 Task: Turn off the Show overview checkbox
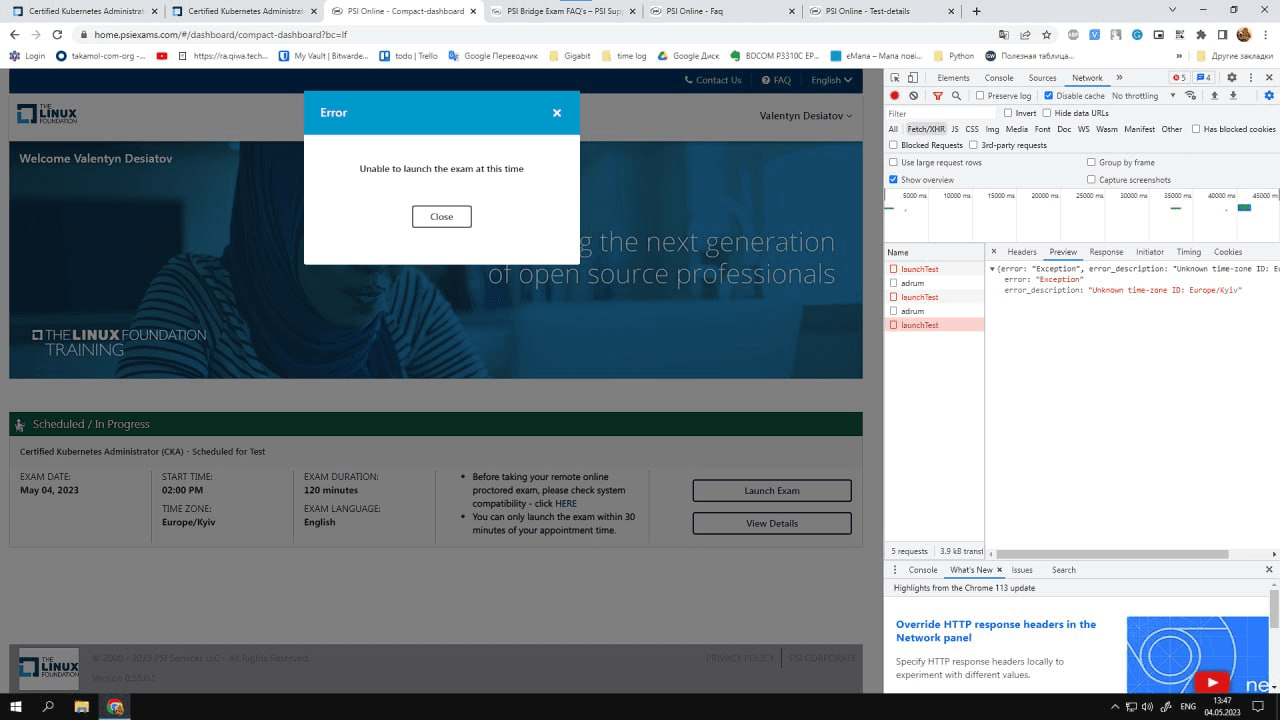[x=893, y=180]
